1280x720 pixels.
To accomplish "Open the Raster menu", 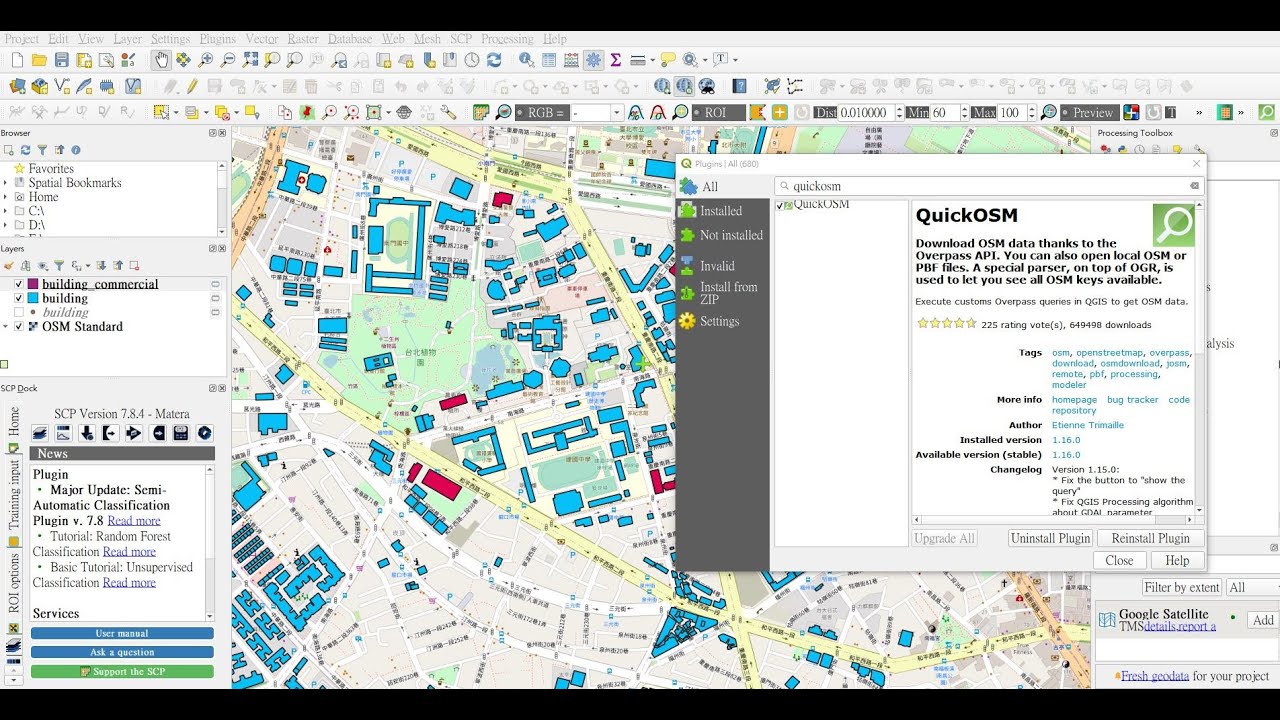I will point(303,39).
